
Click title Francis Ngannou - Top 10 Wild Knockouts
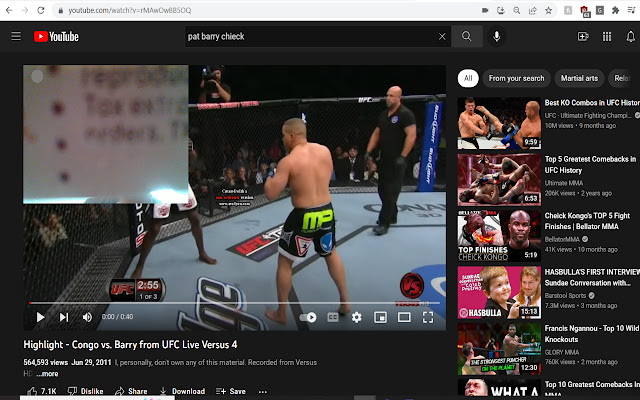(592, 334)
